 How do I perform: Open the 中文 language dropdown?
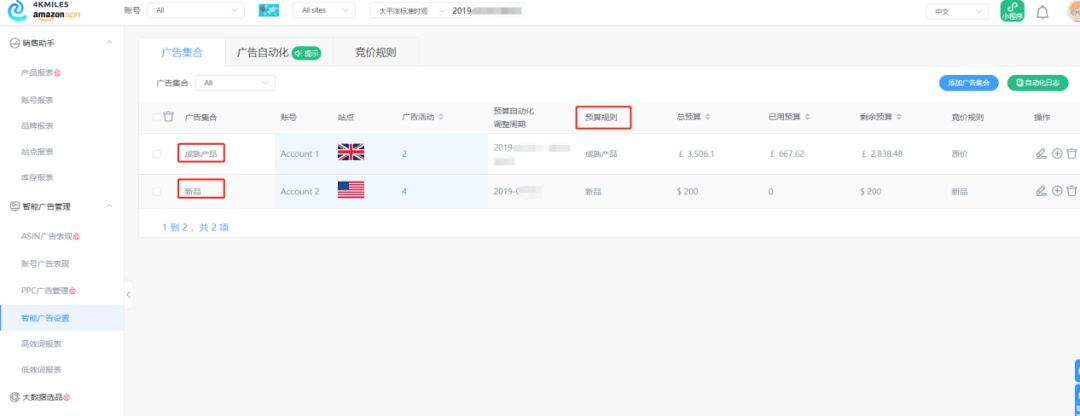coord(953,12)
